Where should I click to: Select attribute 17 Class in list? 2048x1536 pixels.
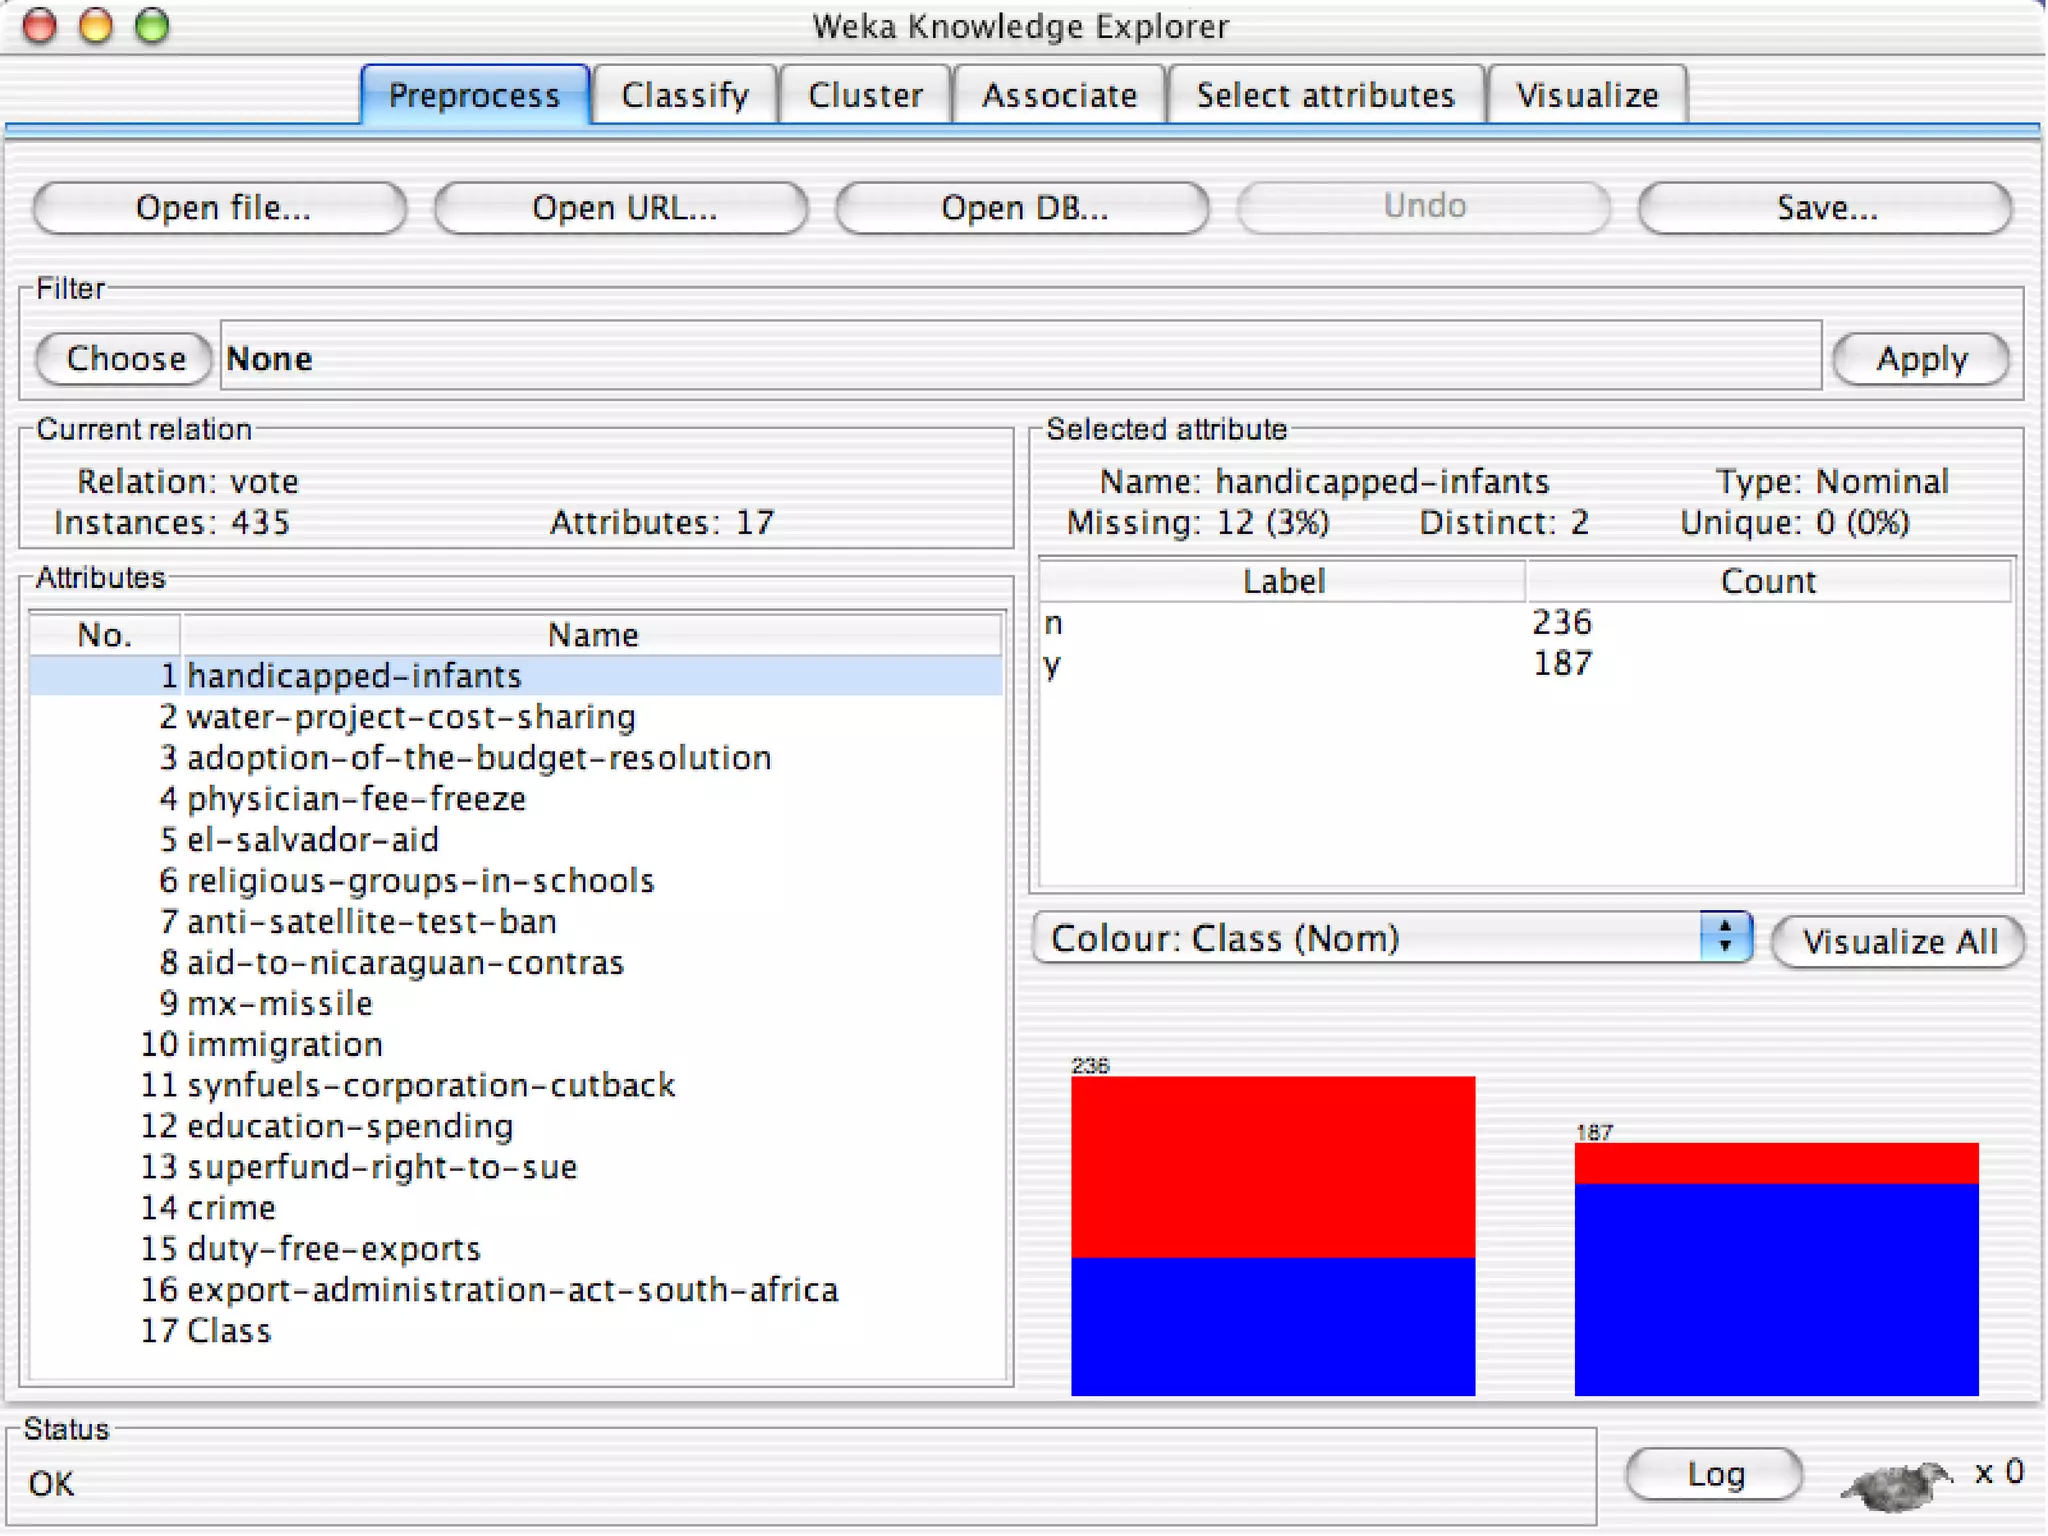pyautogui.click(x=229, y=1331)
